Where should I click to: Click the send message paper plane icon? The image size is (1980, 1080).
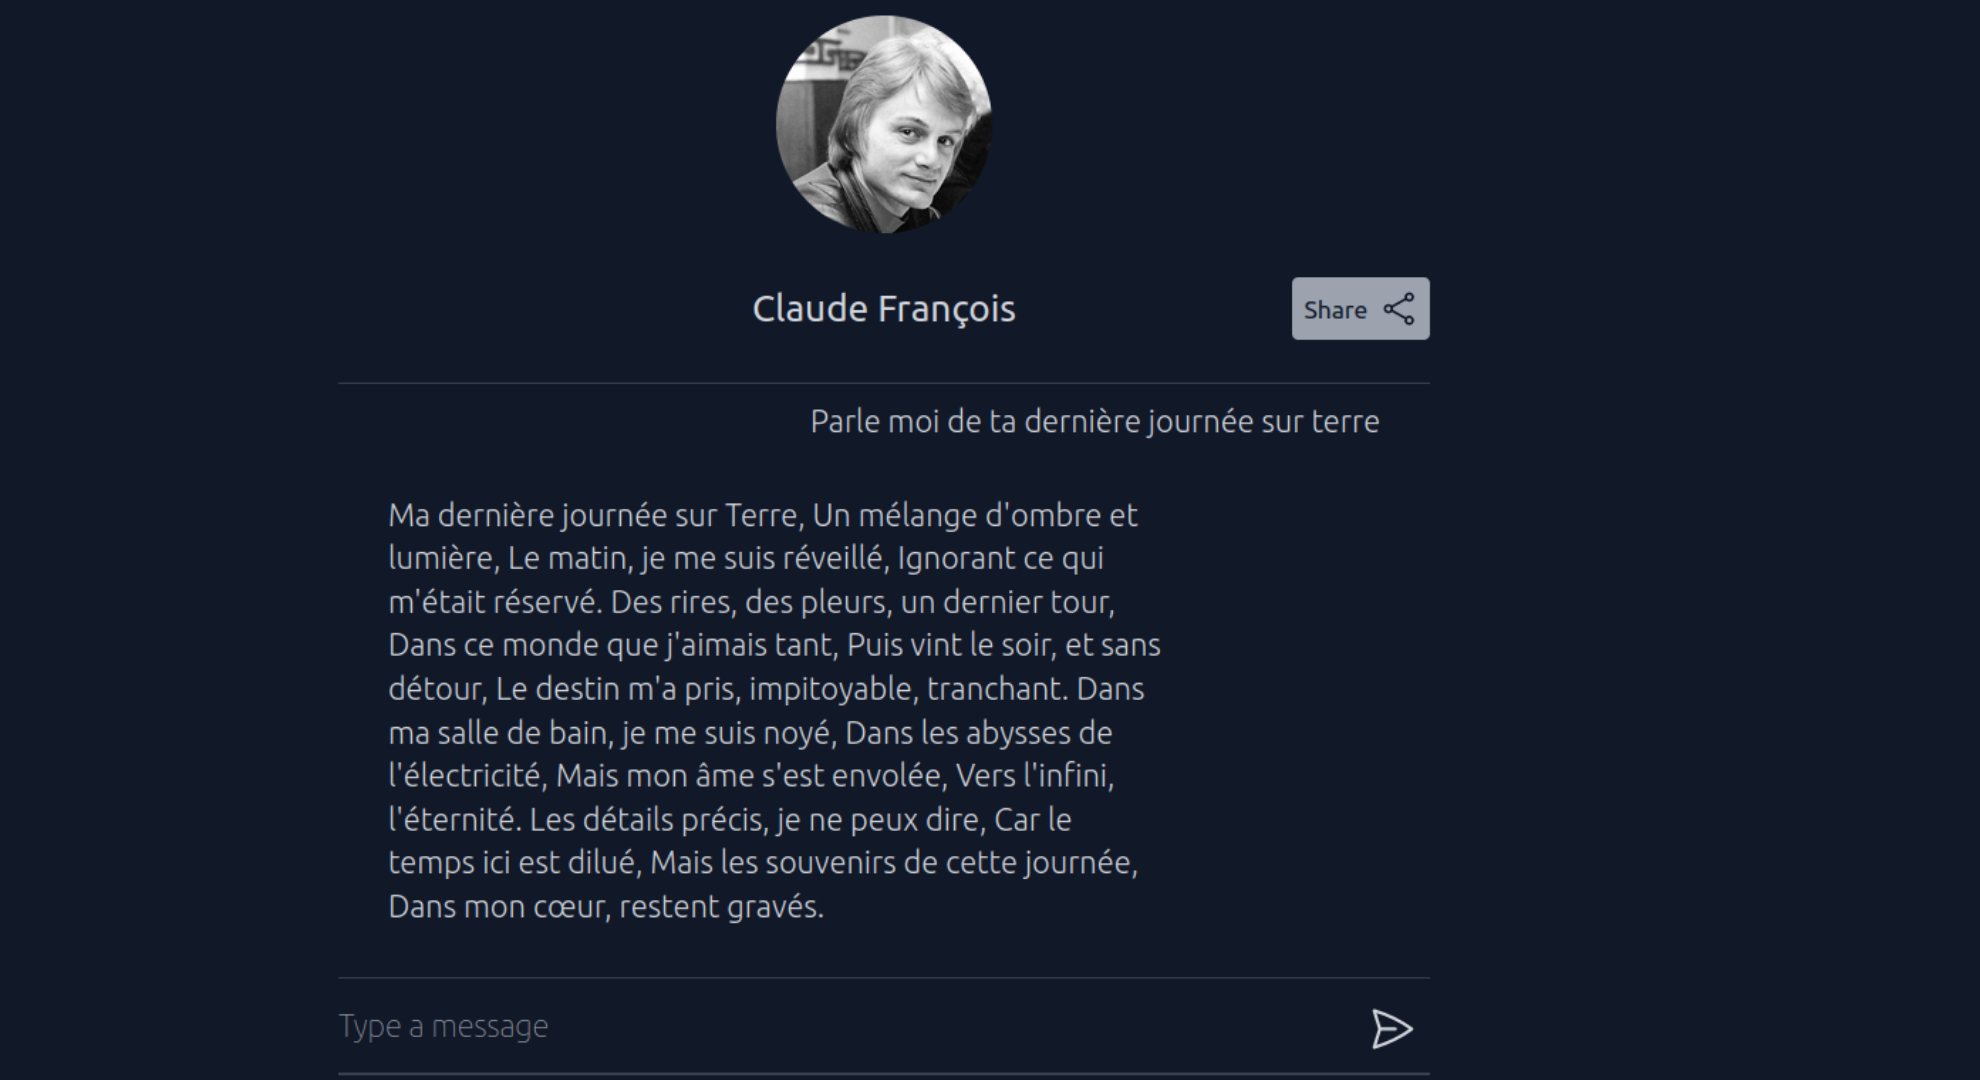click(1391, 1028)
